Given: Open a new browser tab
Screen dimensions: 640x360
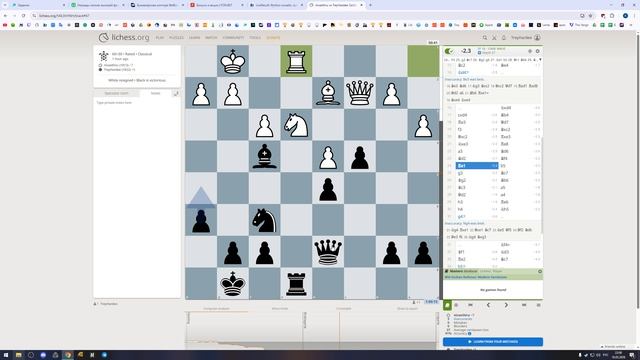Looking at the screenshot, I should coord(370,5).
